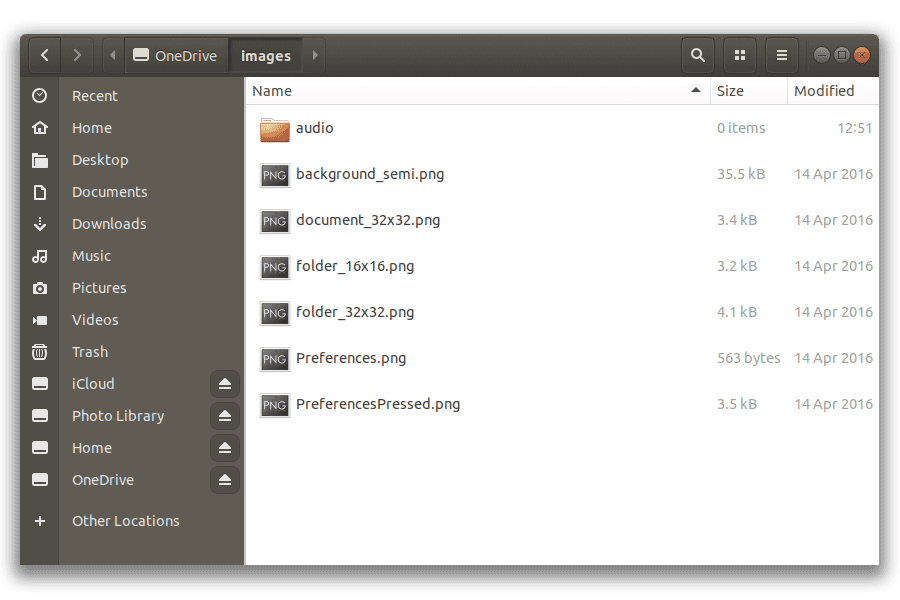
Task: Click the Videos camcorder icon
Action: tap(40, 320)
